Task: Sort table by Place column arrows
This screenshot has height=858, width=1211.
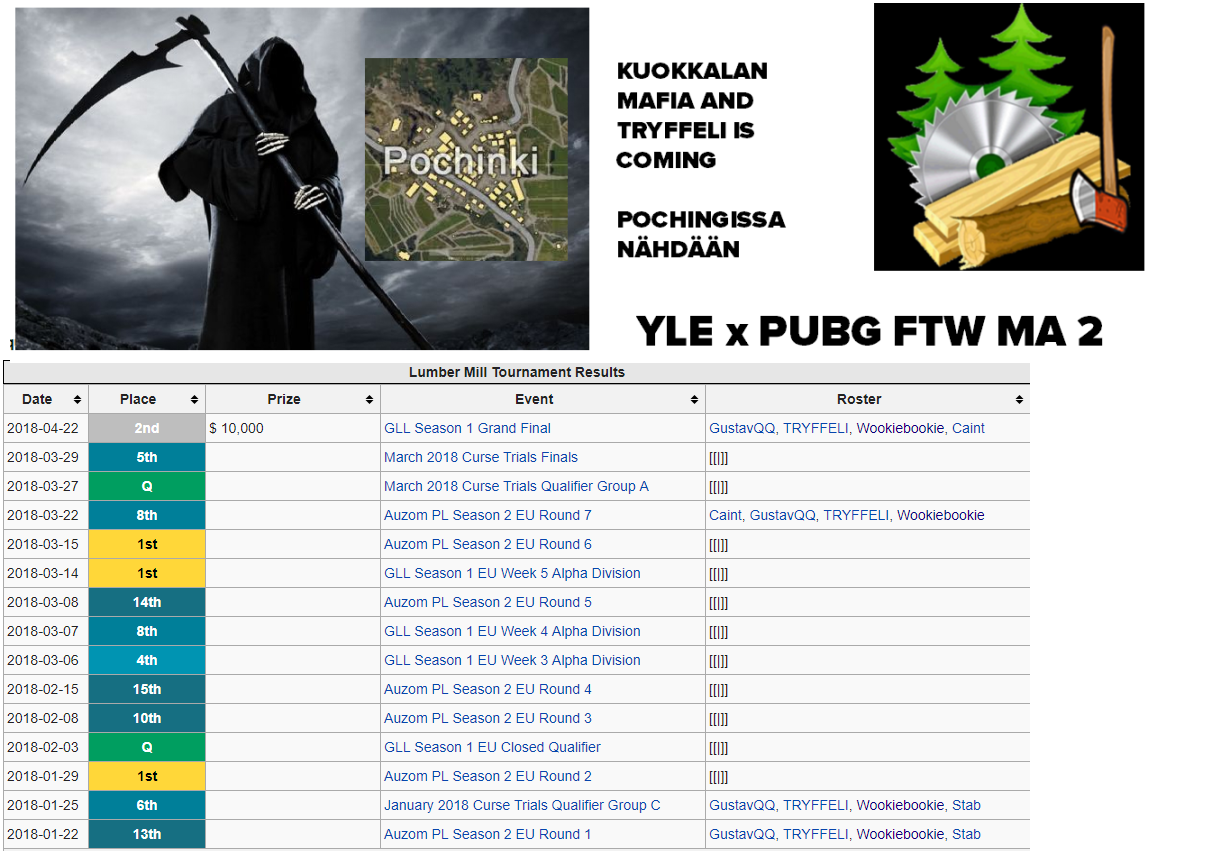Action: pyautogui.click(x=194, y=399)
